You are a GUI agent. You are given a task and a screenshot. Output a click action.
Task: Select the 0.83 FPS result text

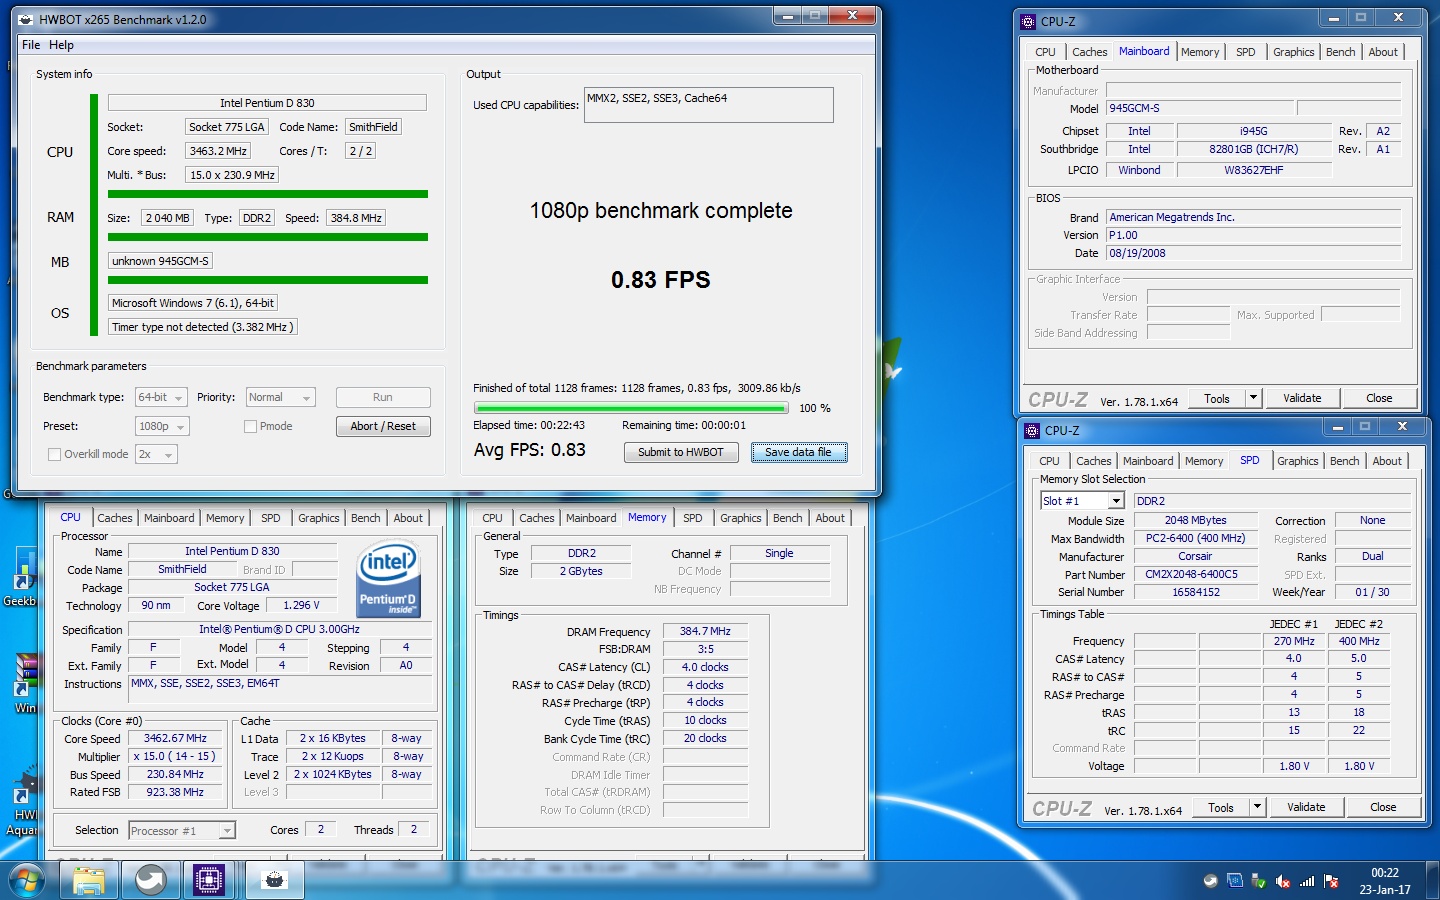click(x=661, y=280)
